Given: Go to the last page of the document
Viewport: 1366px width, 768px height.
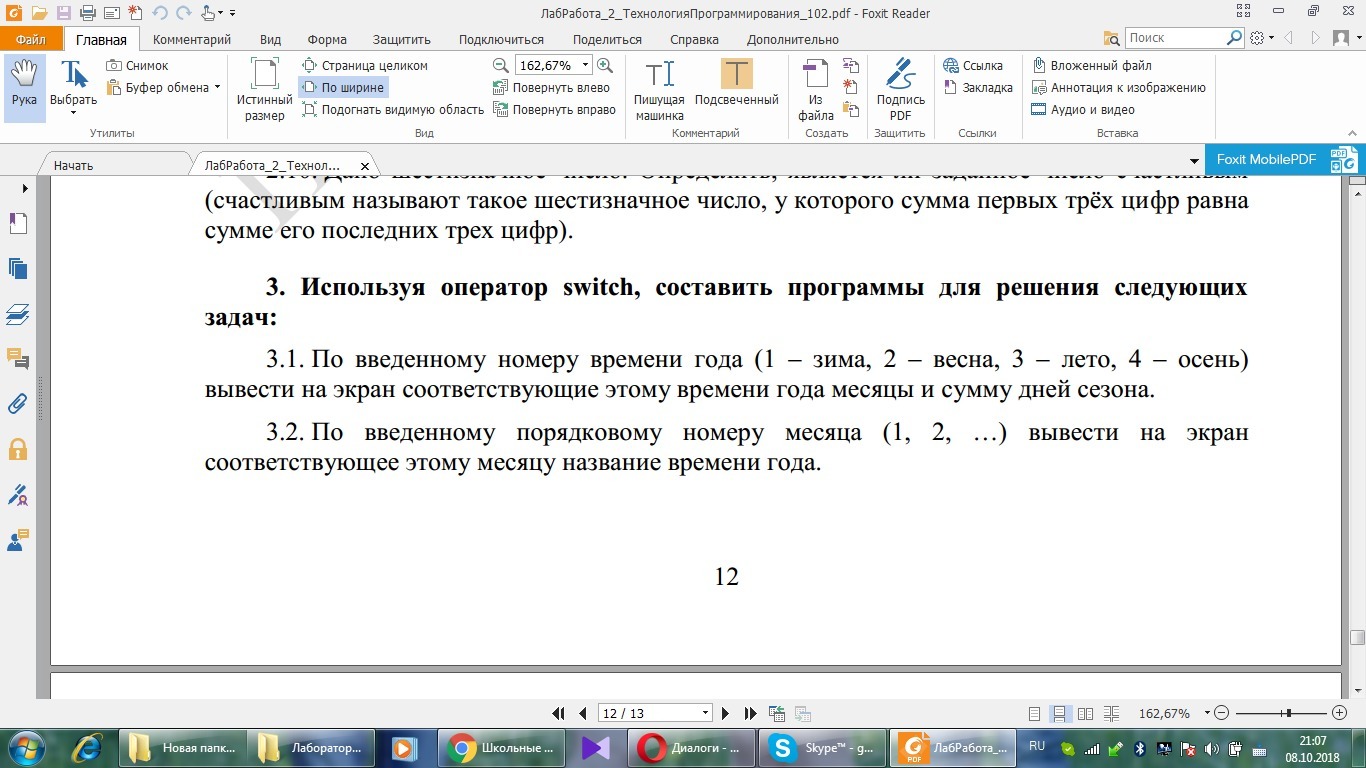Looking at the screenshot, I should point(750,714).
